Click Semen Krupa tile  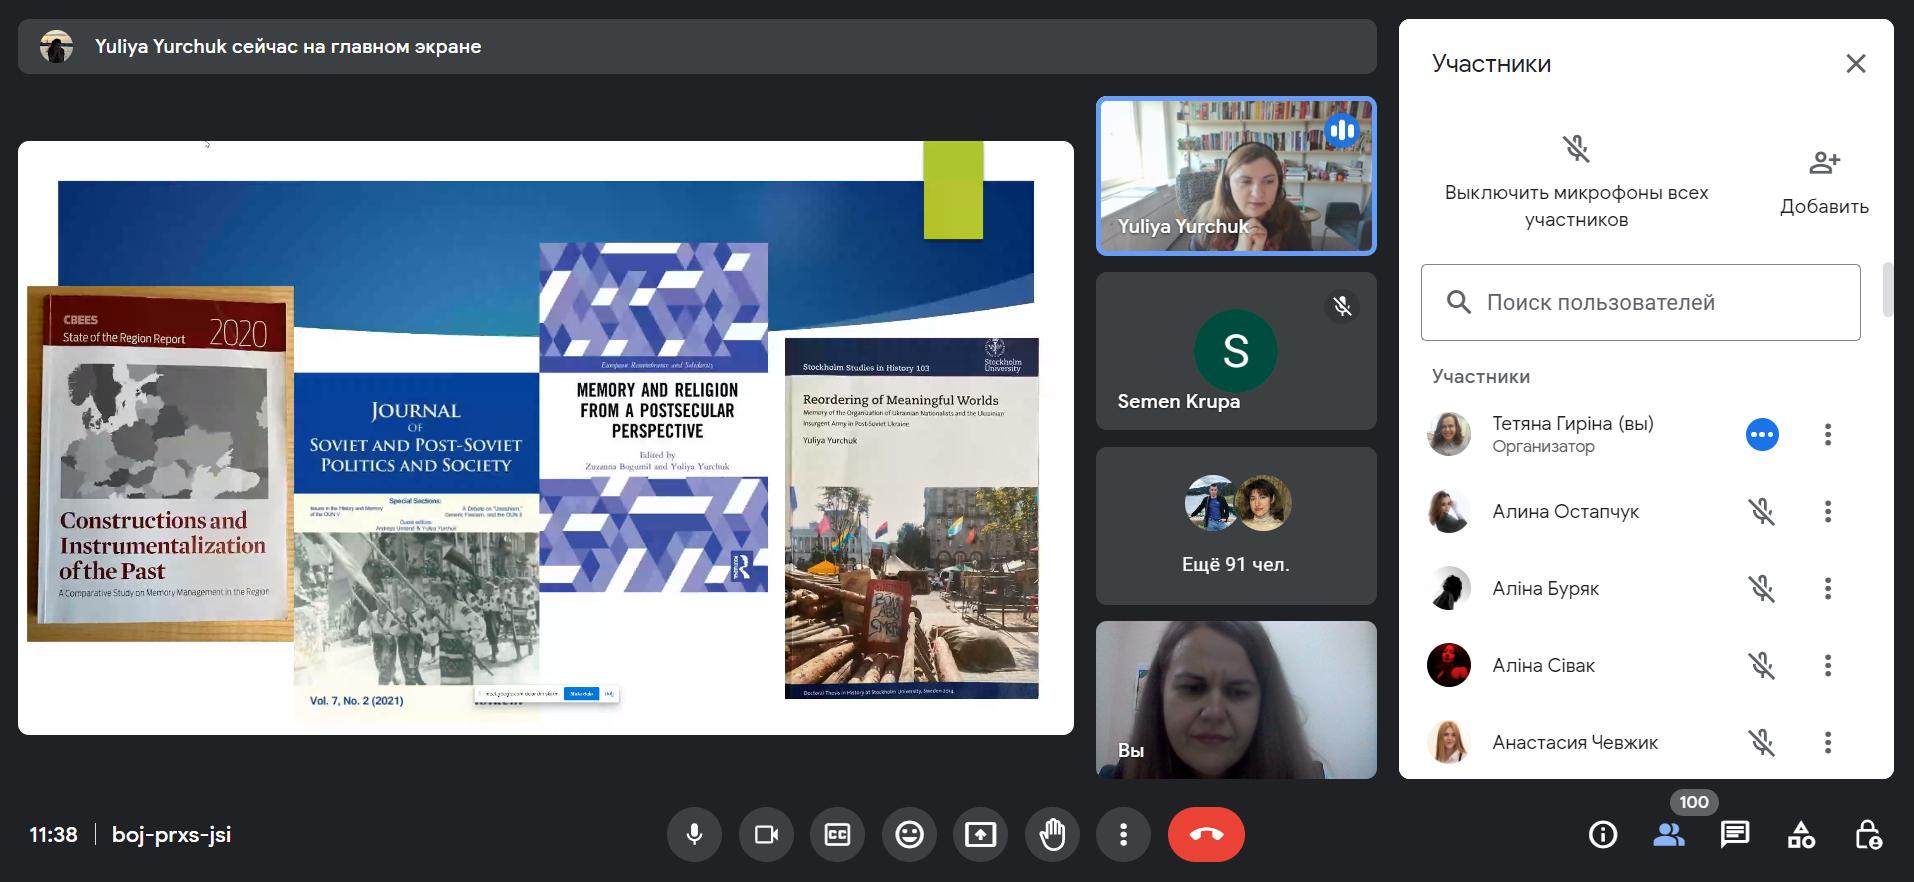click(1236, 351)
